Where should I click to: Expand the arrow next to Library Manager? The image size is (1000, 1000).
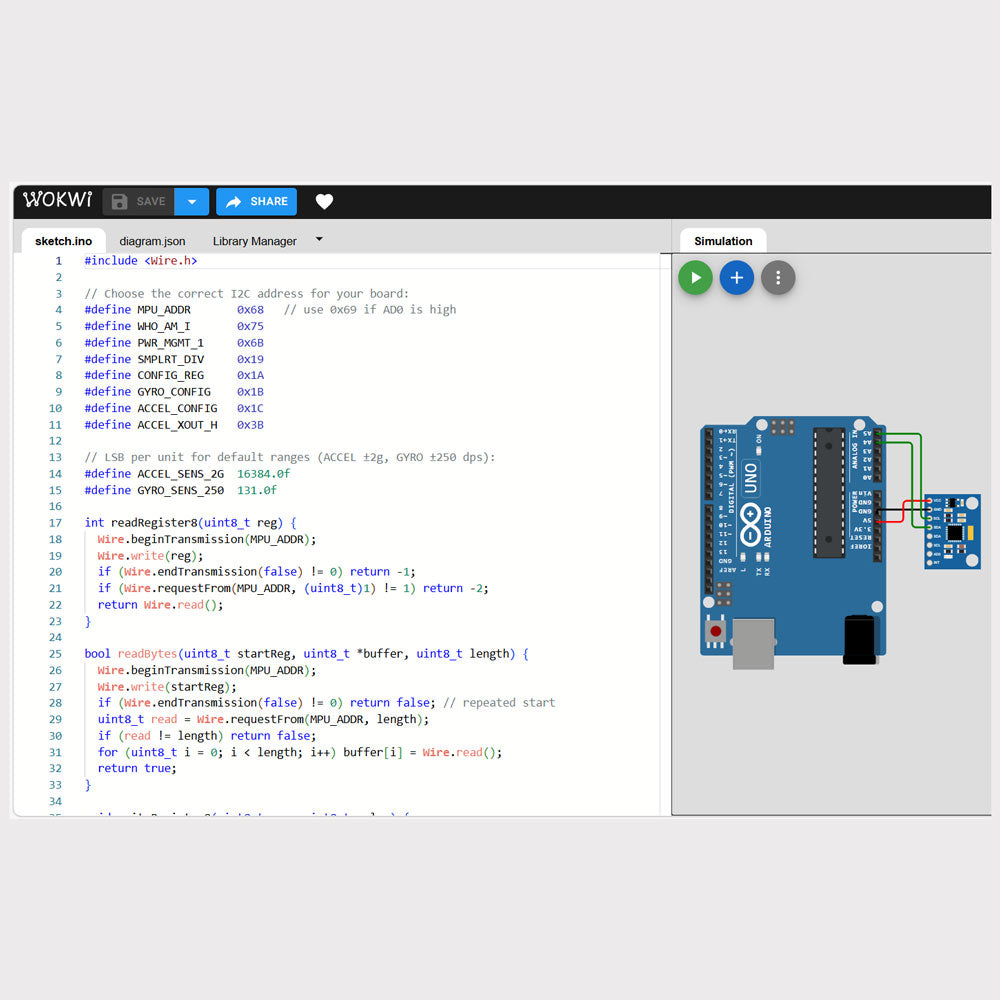[x=319, y=239]
